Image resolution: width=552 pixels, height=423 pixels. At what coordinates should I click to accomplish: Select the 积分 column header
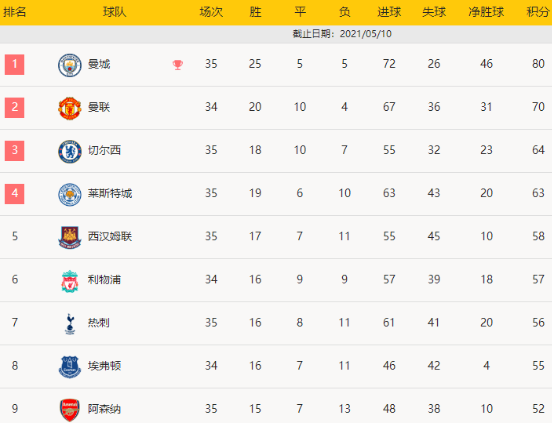point(538,12)
